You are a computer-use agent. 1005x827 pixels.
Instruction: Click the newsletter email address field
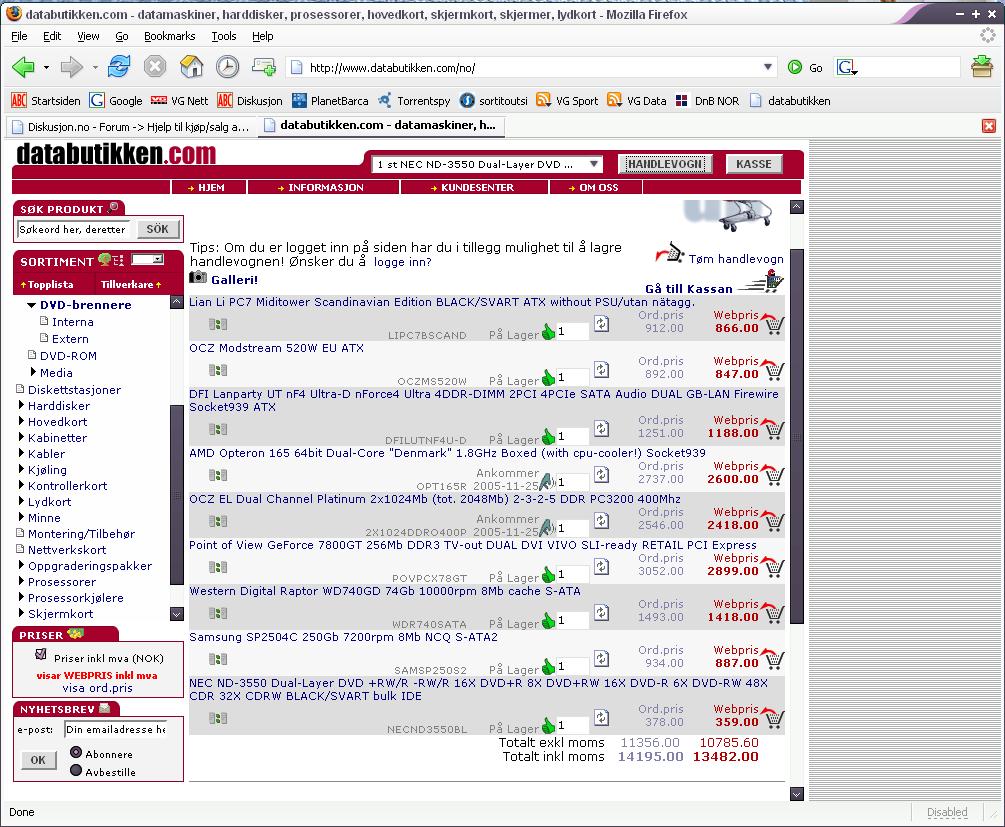[115, 729]
